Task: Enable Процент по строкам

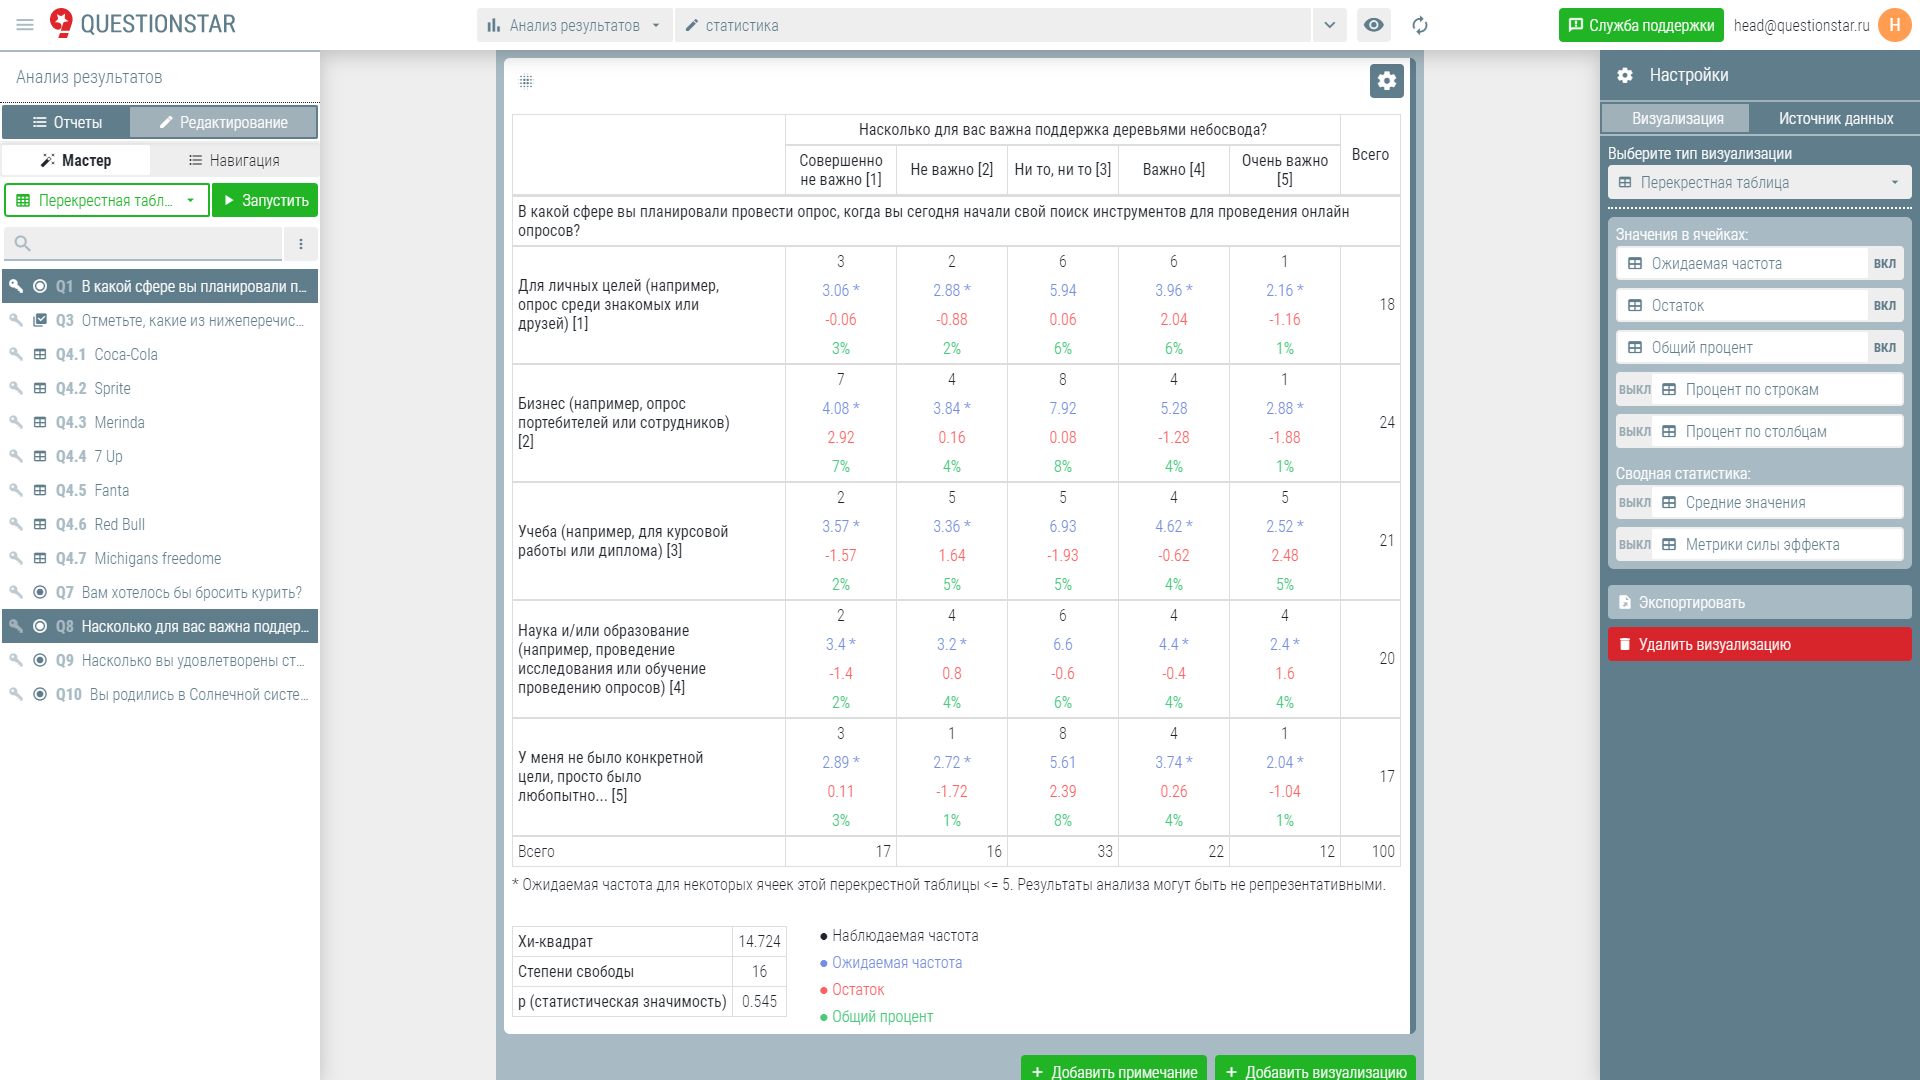Action: pos(1635,390)
